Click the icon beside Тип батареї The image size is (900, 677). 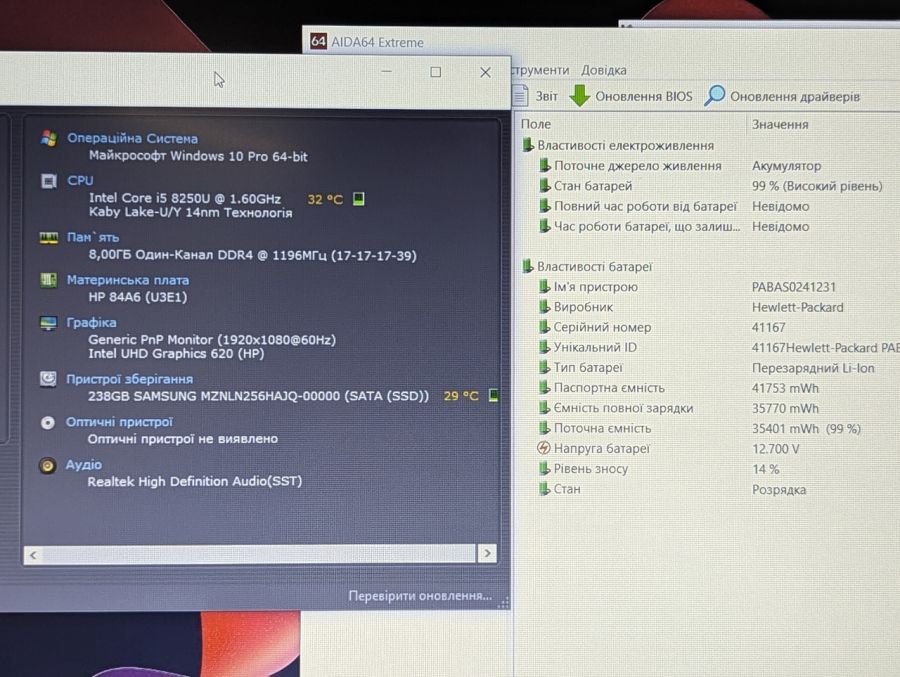coord(544,367)
